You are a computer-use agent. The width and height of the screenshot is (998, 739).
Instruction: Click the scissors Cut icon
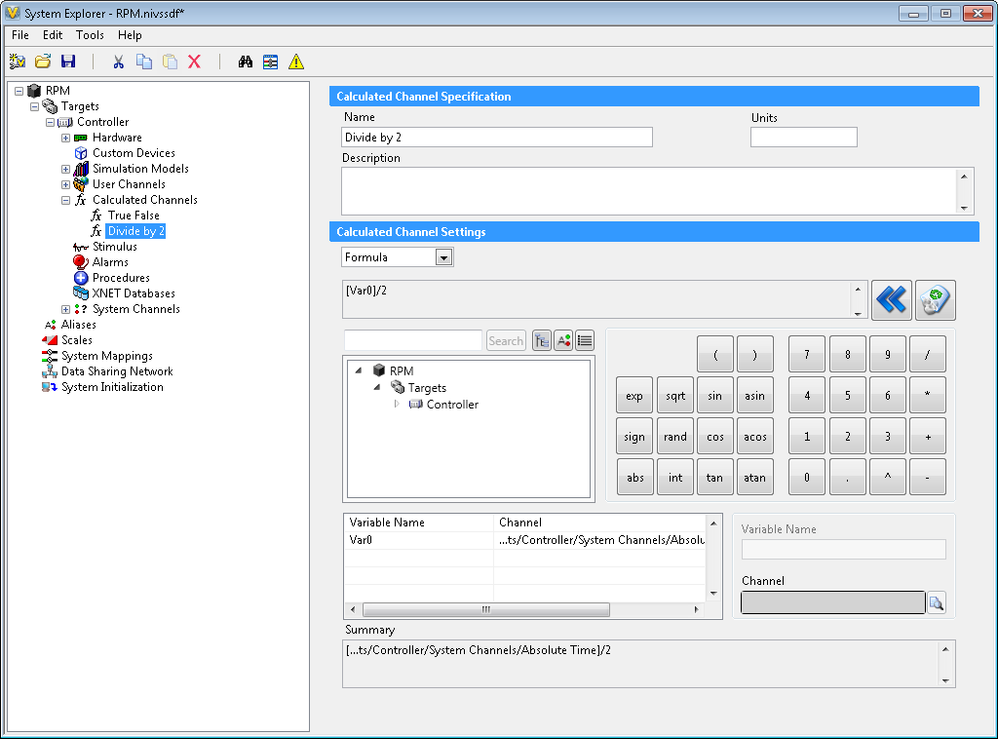(x=118, y=62)
